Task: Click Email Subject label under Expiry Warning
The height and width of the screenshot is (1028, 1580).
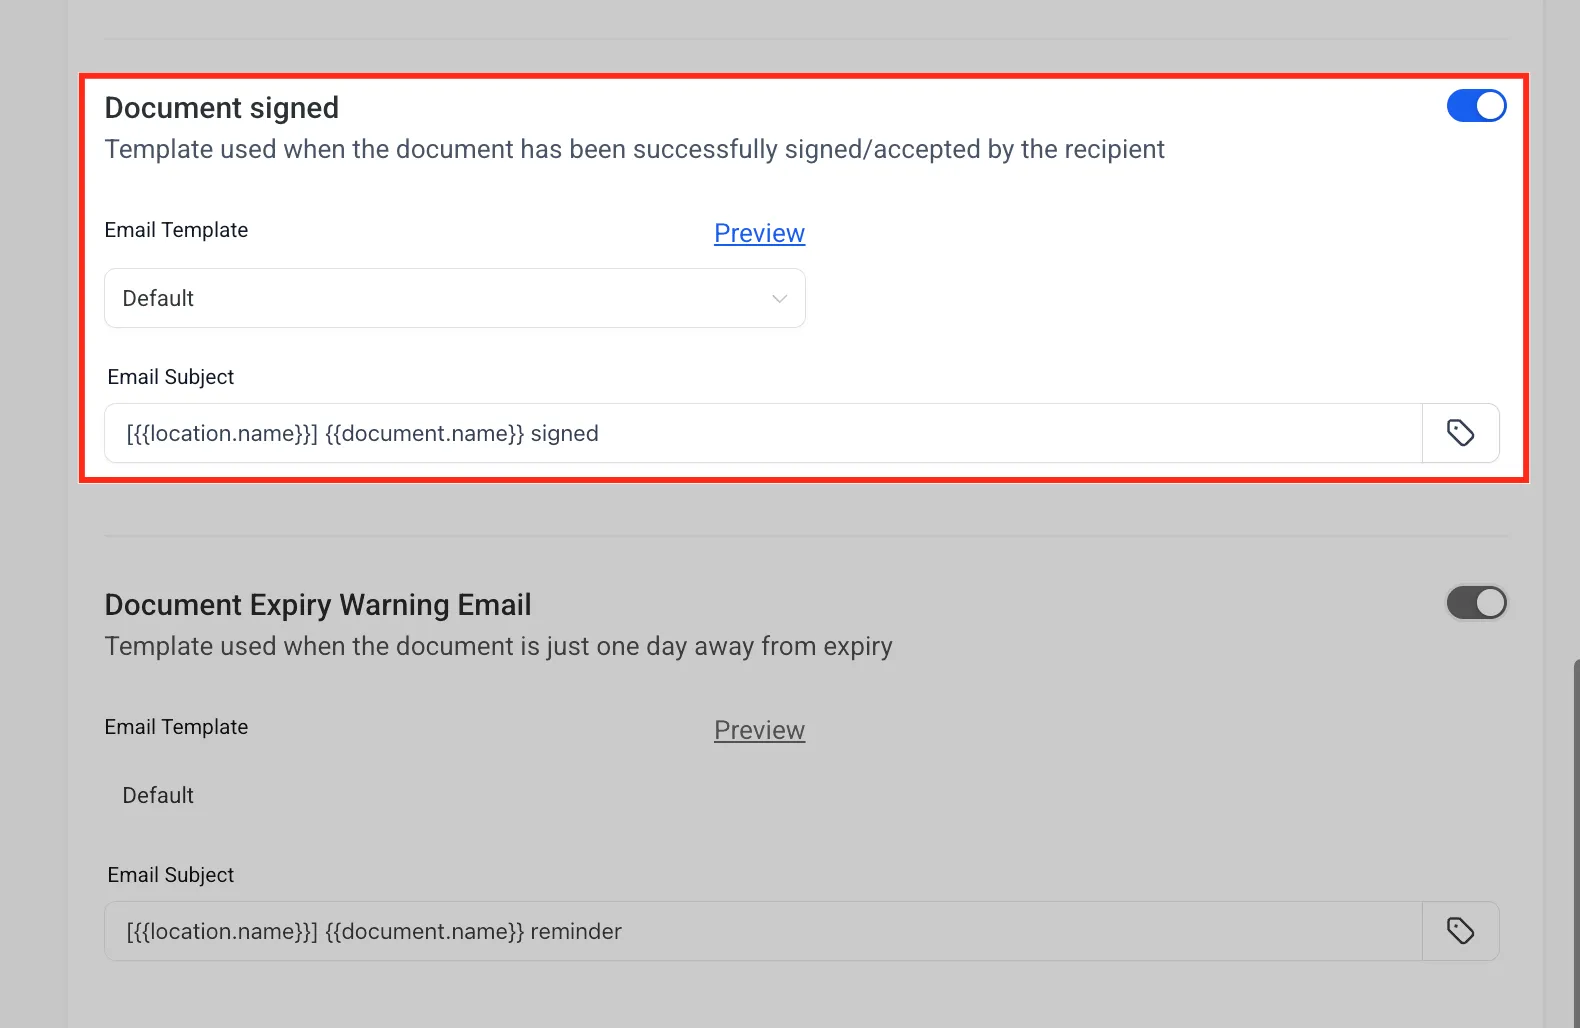Action: click(171, 875)
